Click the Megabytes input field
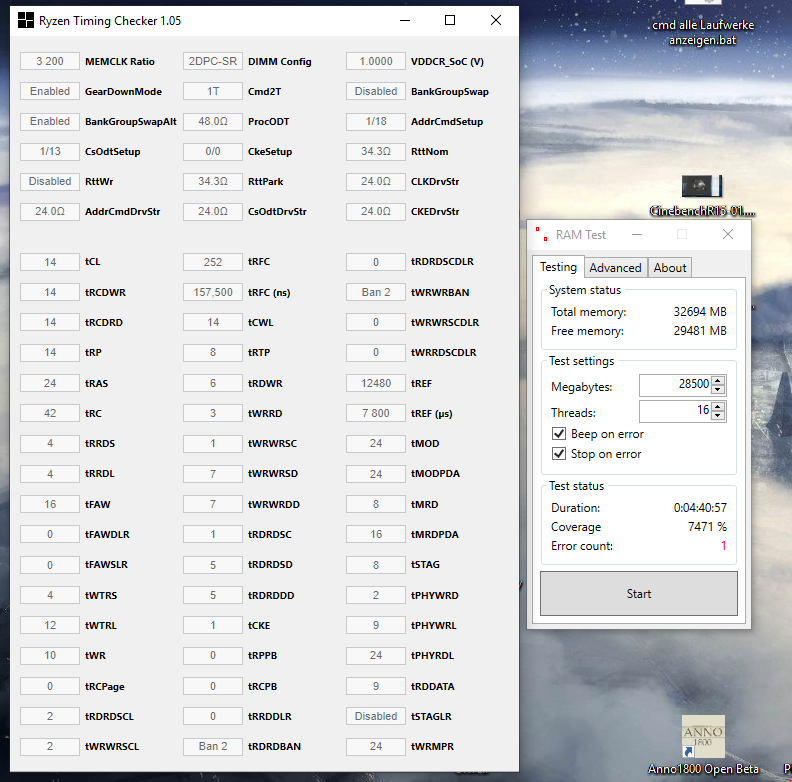792x782 pixels. click(675, 385)
